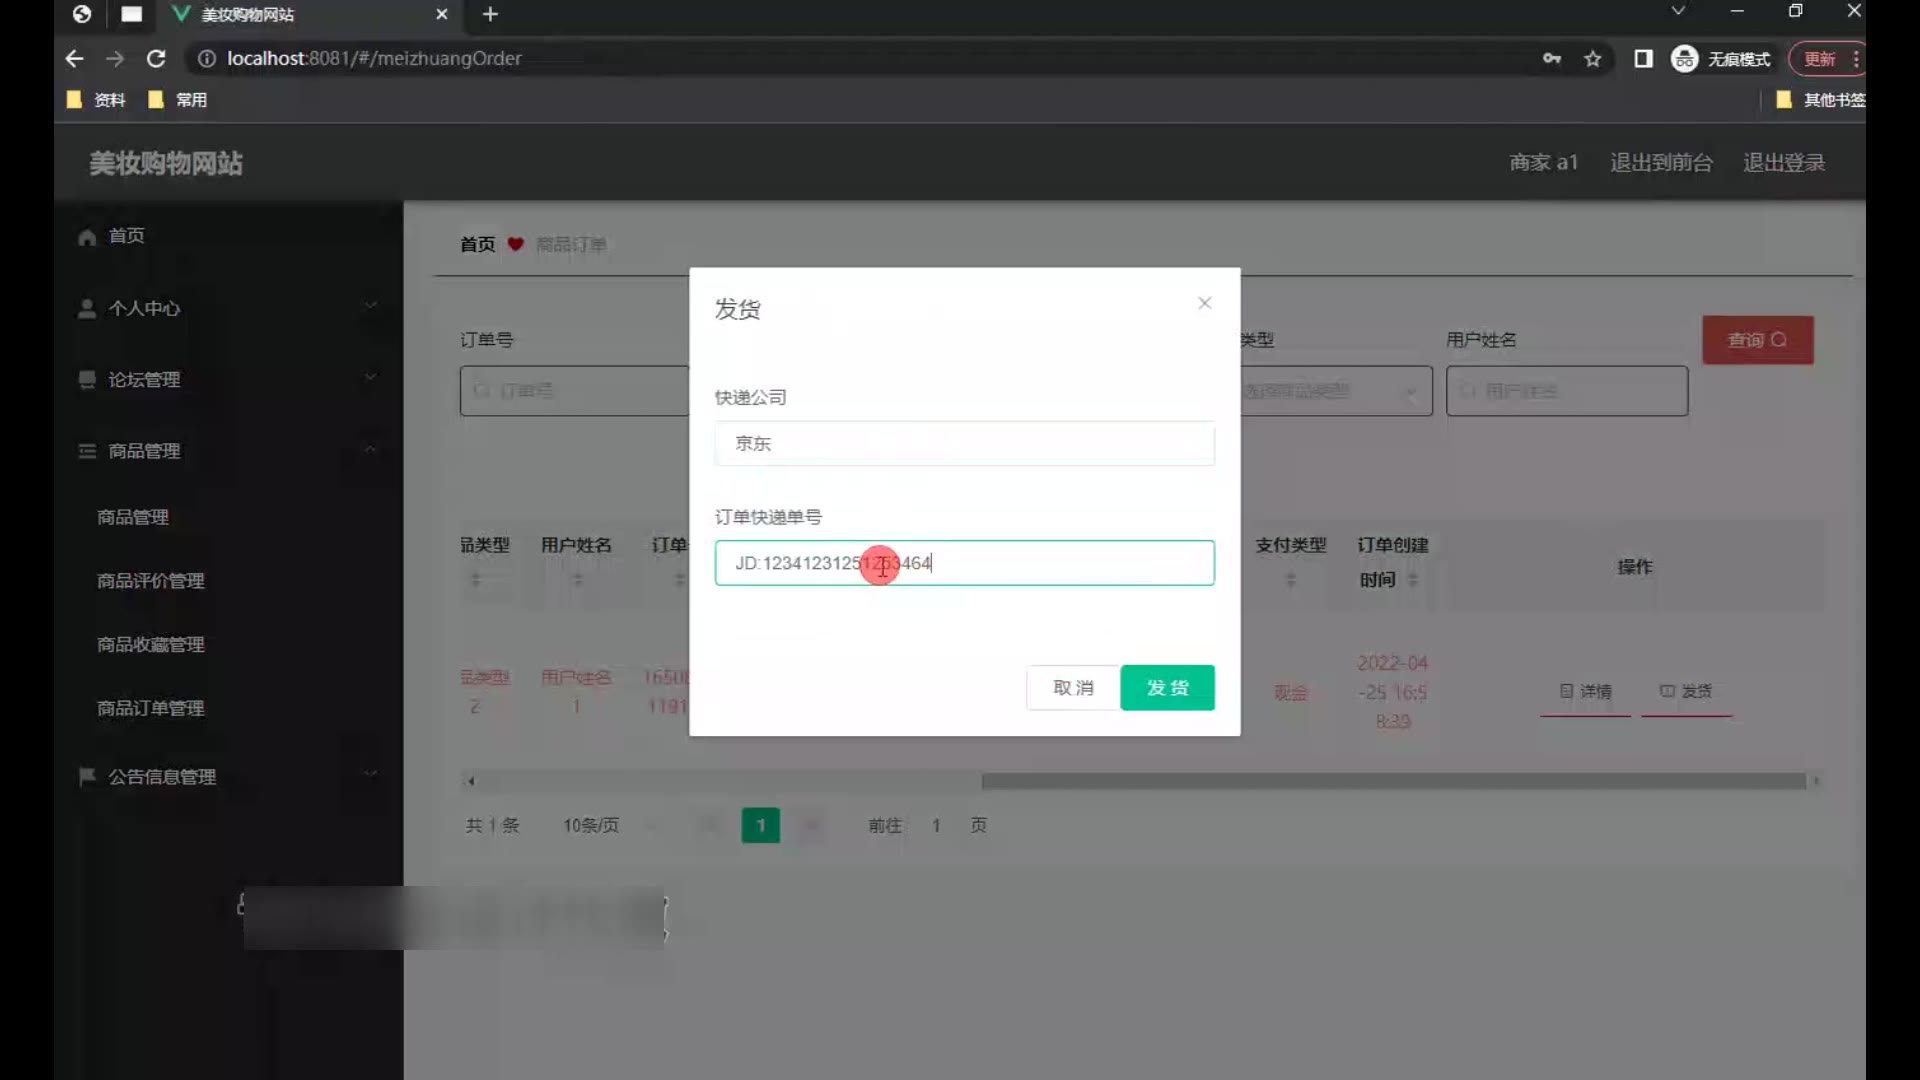
Task: Click the horizontal table scrollbar
Action: 1392,781
